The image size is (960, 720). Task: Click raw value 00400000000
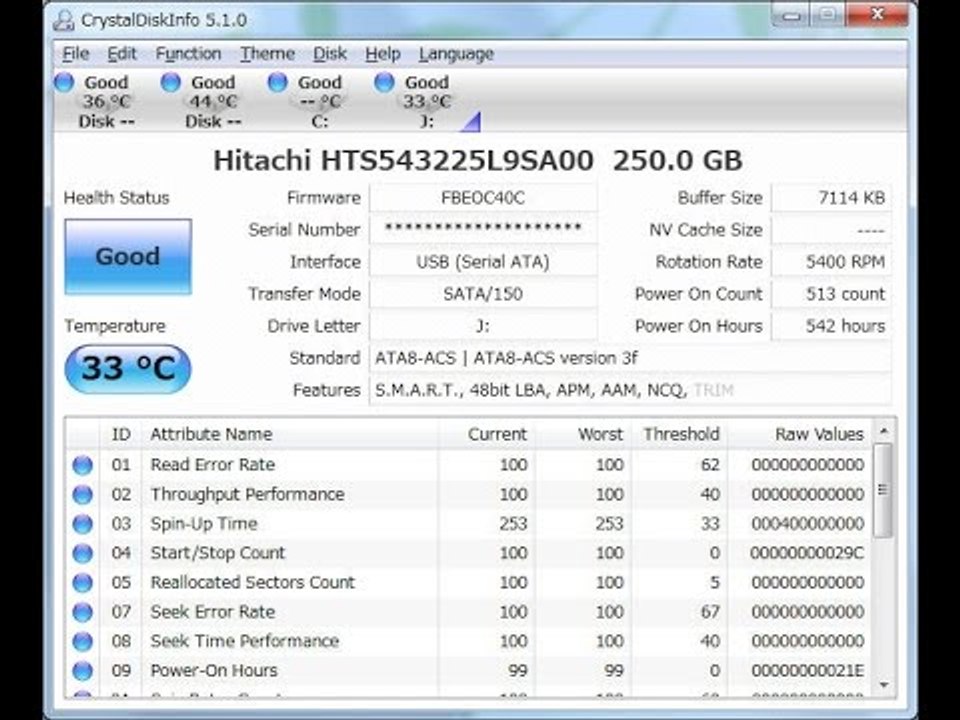coord(808,524)
